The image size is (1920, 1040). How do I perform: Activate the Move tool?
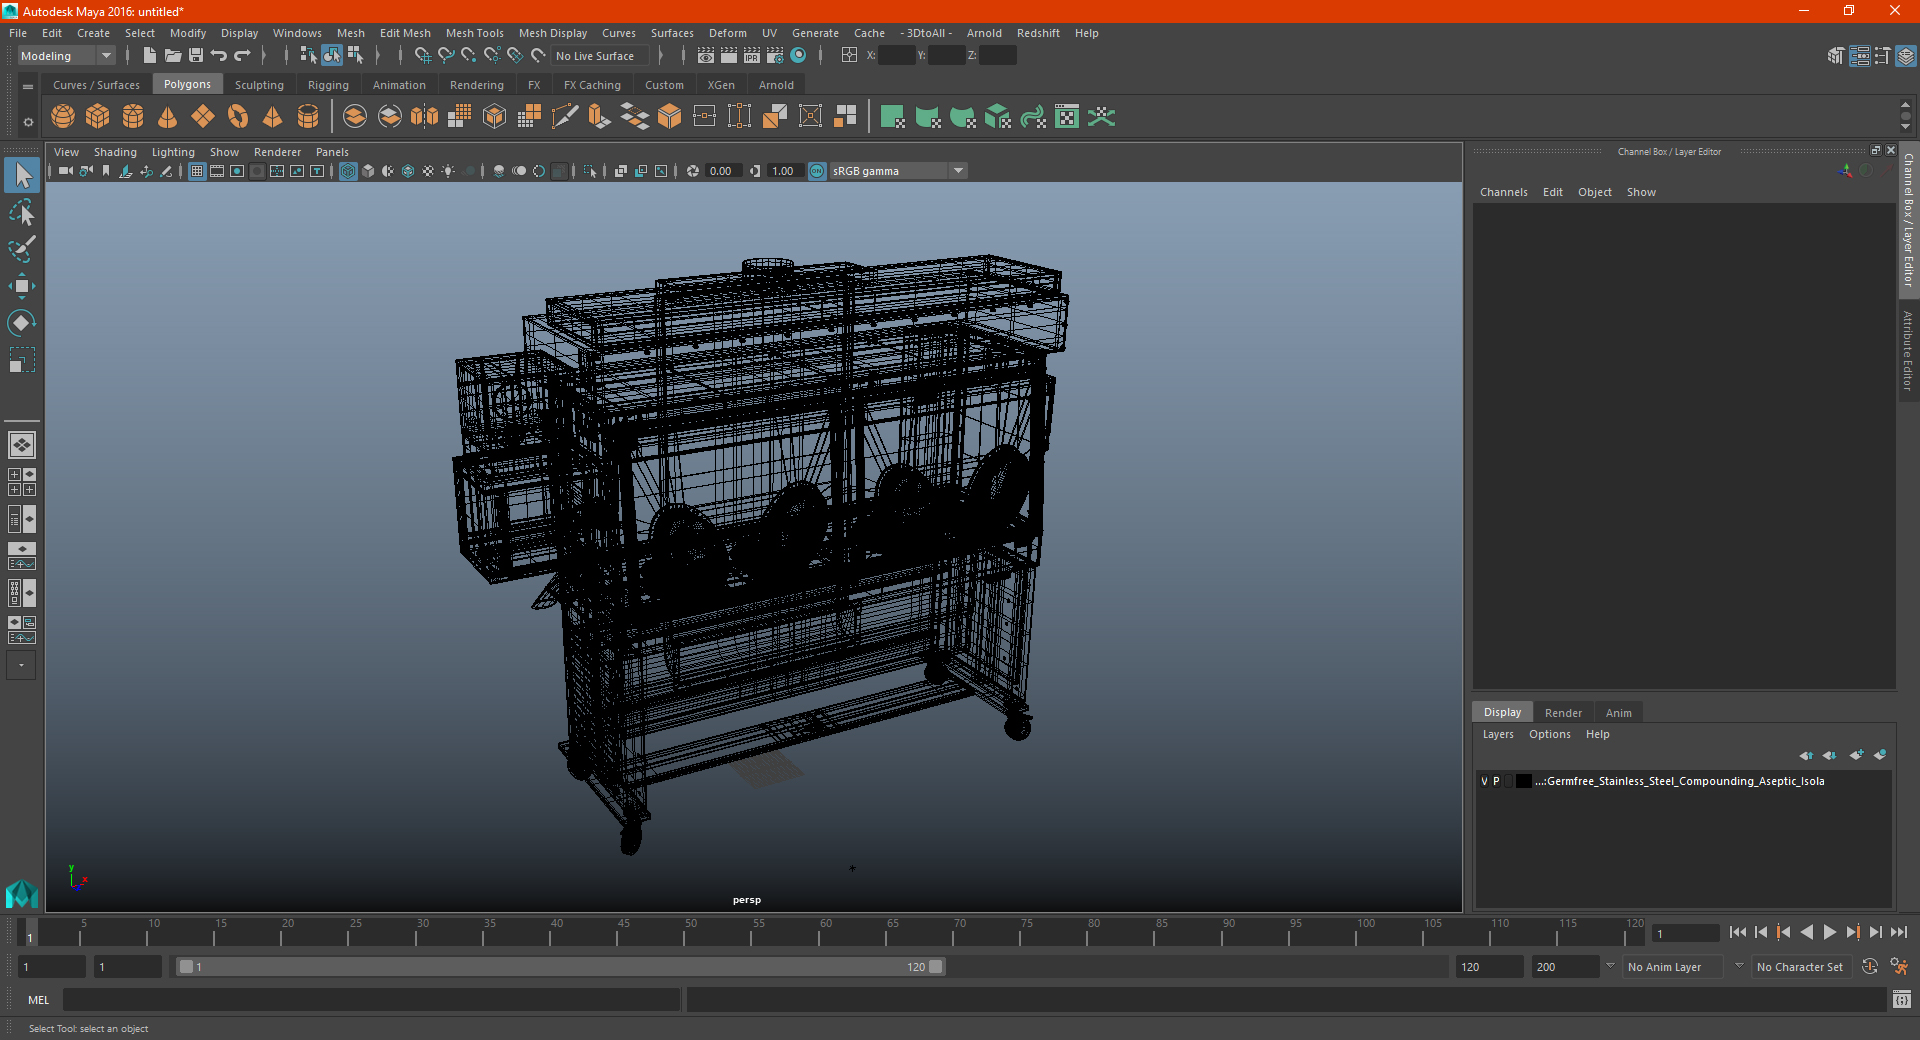pyautogui.click(x=22, y=286)
